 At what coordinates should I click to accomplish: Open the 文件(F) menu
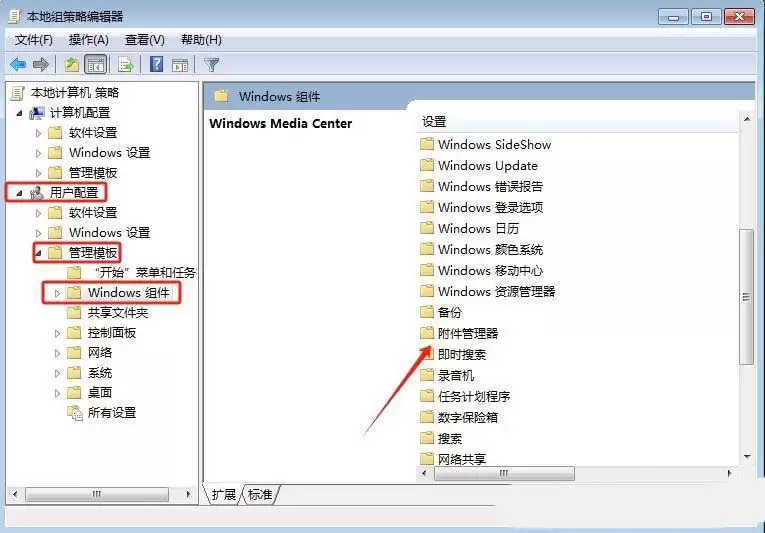[34, 40]
